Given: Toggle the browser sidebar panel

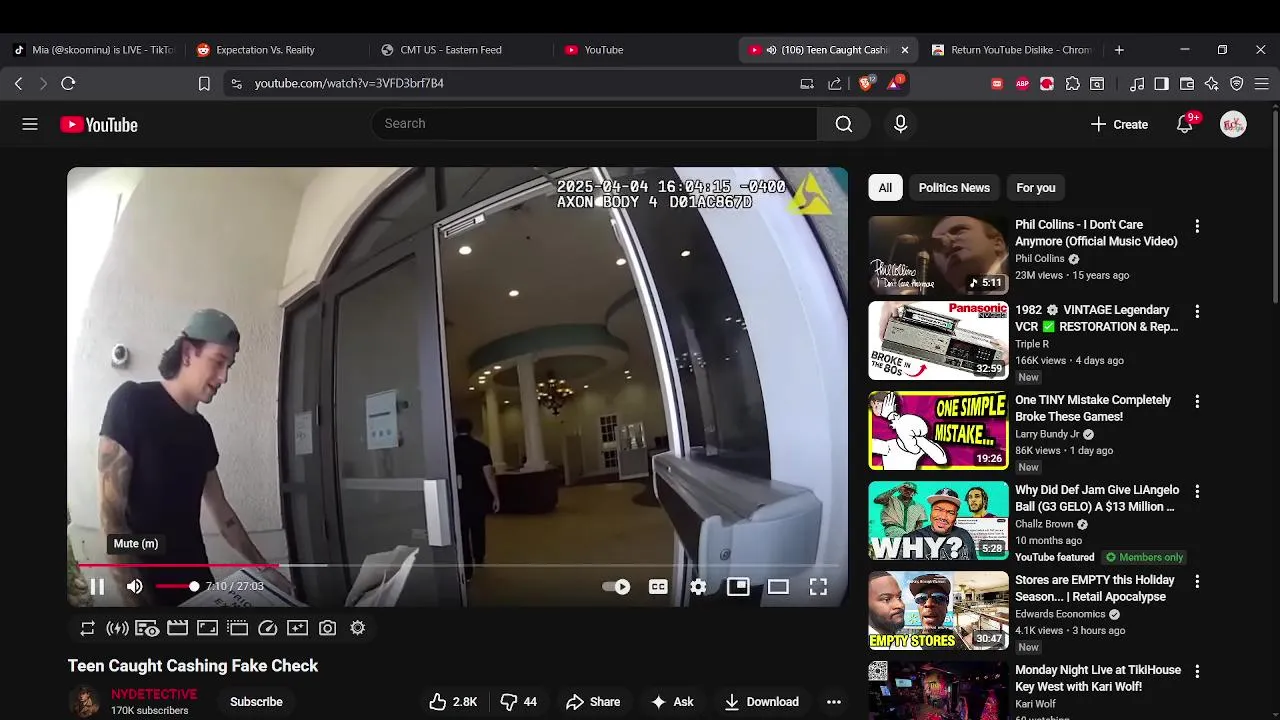Looking at the screenshot, I should 1161,84.
